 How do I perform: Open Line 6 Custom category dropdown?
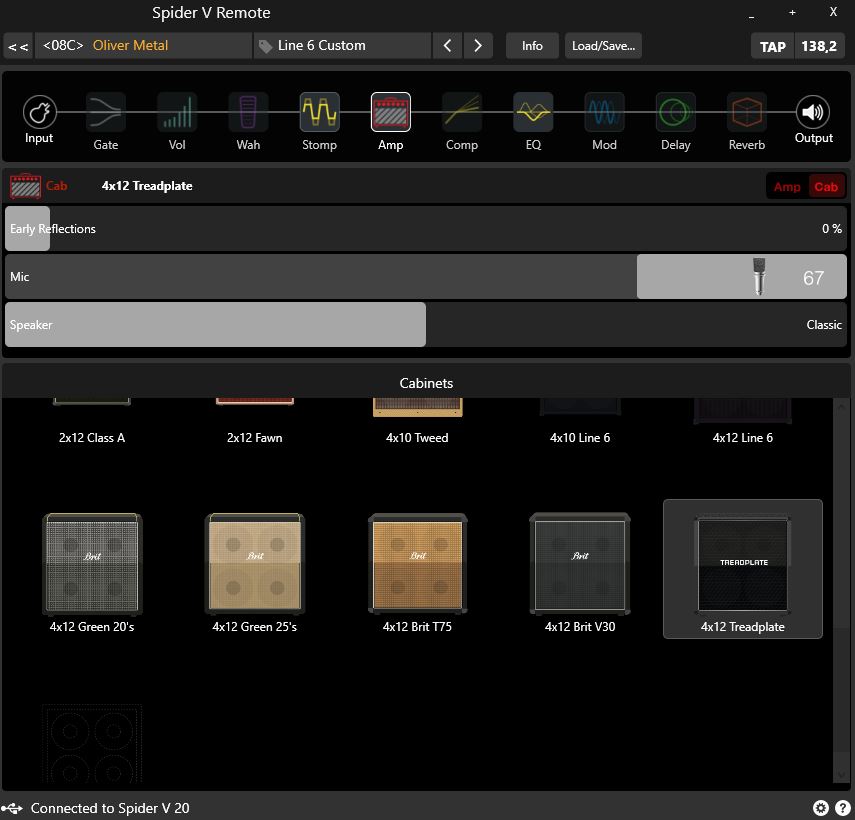342,46
